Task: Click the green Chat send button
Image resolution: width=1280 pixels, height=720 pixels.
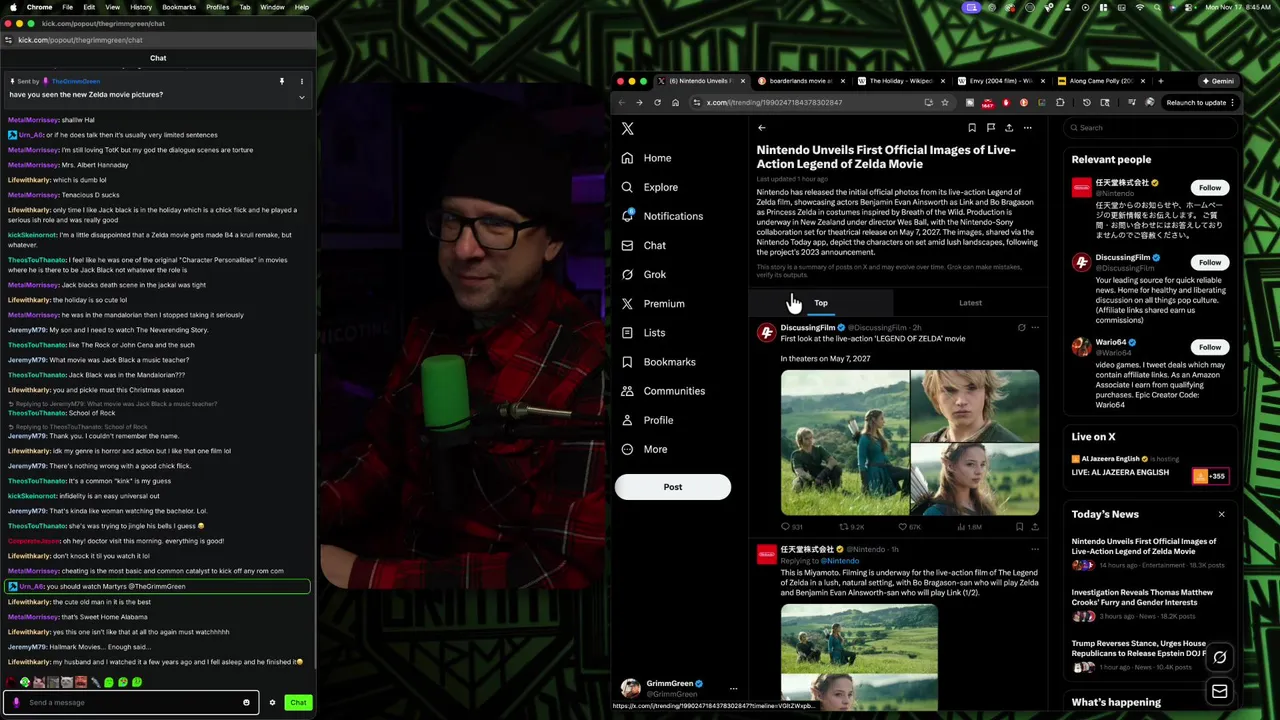Action: [x=298, y=702]
